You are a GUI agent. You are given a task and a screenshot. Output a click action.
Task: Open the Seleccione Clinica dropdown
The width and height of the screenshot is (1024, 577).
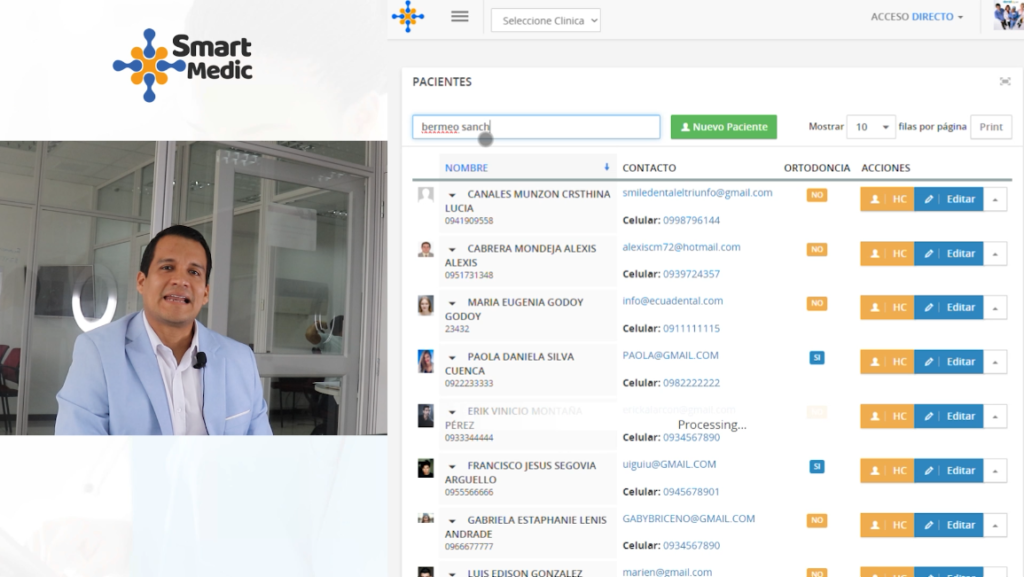click(x=546, y=20)
